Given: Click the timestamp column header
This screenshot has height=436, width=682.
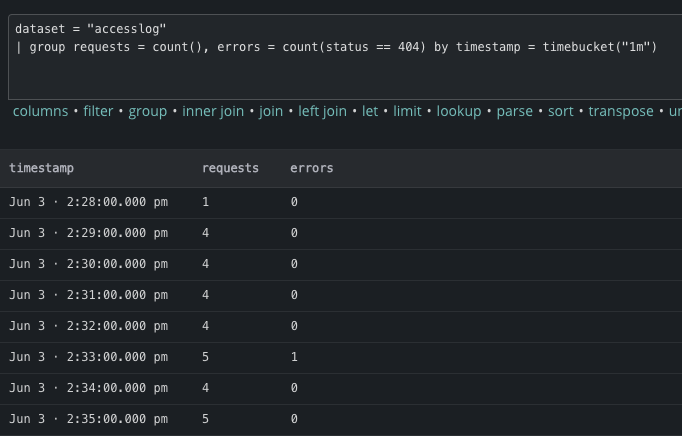Looking at the screenshot, I should [x=42, y=168].
